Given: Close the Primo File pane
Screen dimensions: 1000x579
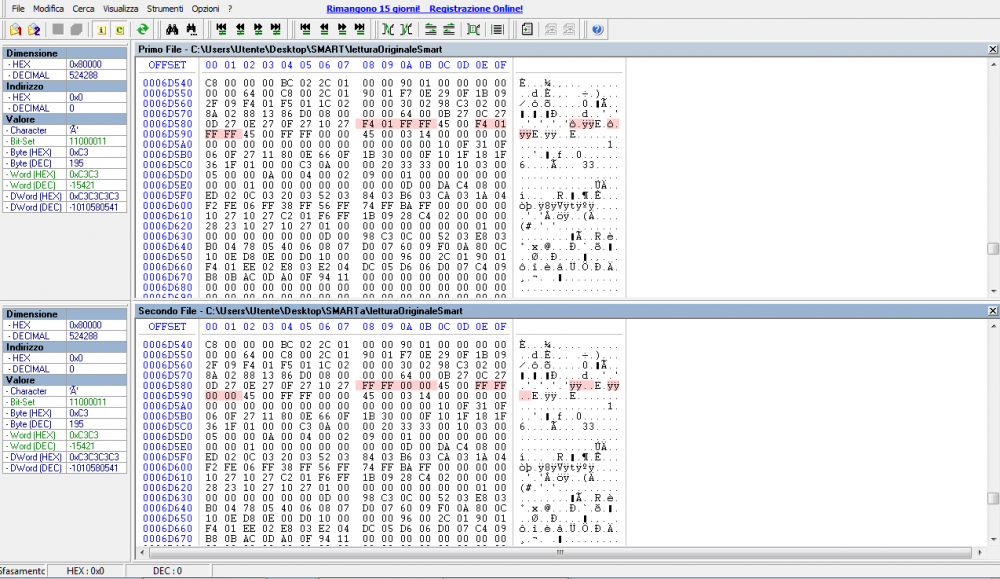Looking at the screenshot, I should pos(992,49).
